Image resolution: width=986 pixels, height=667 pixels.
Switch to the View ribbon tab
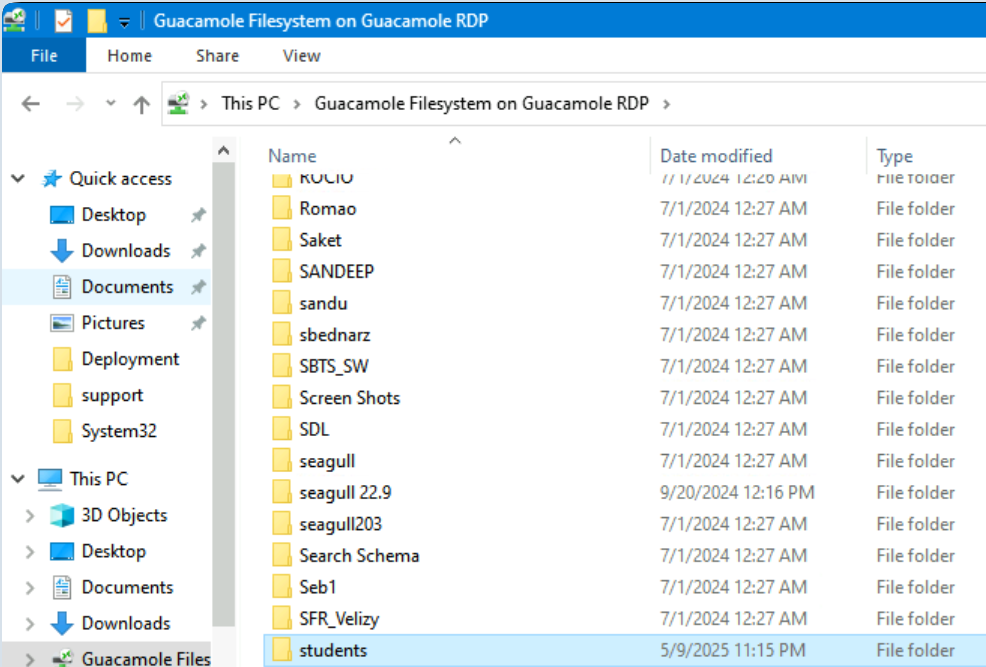click(x=301, y=56)
